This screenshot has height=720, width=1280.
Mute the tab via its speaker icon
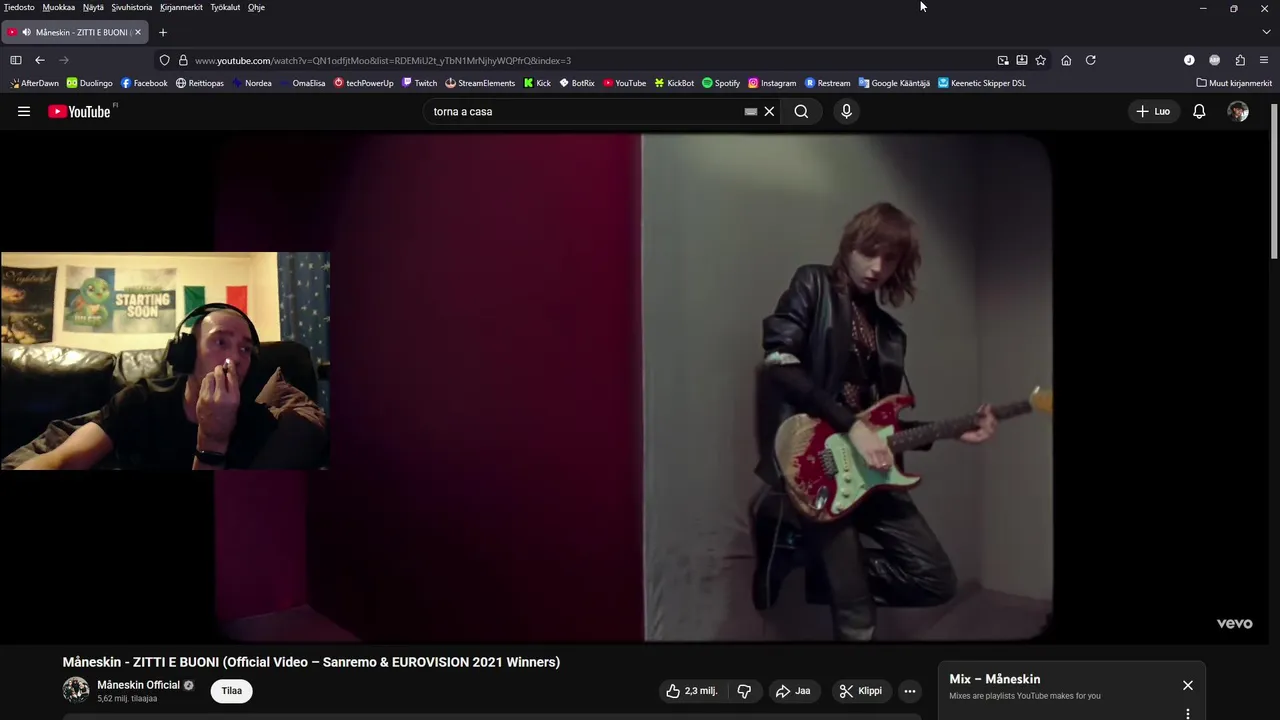26,32
